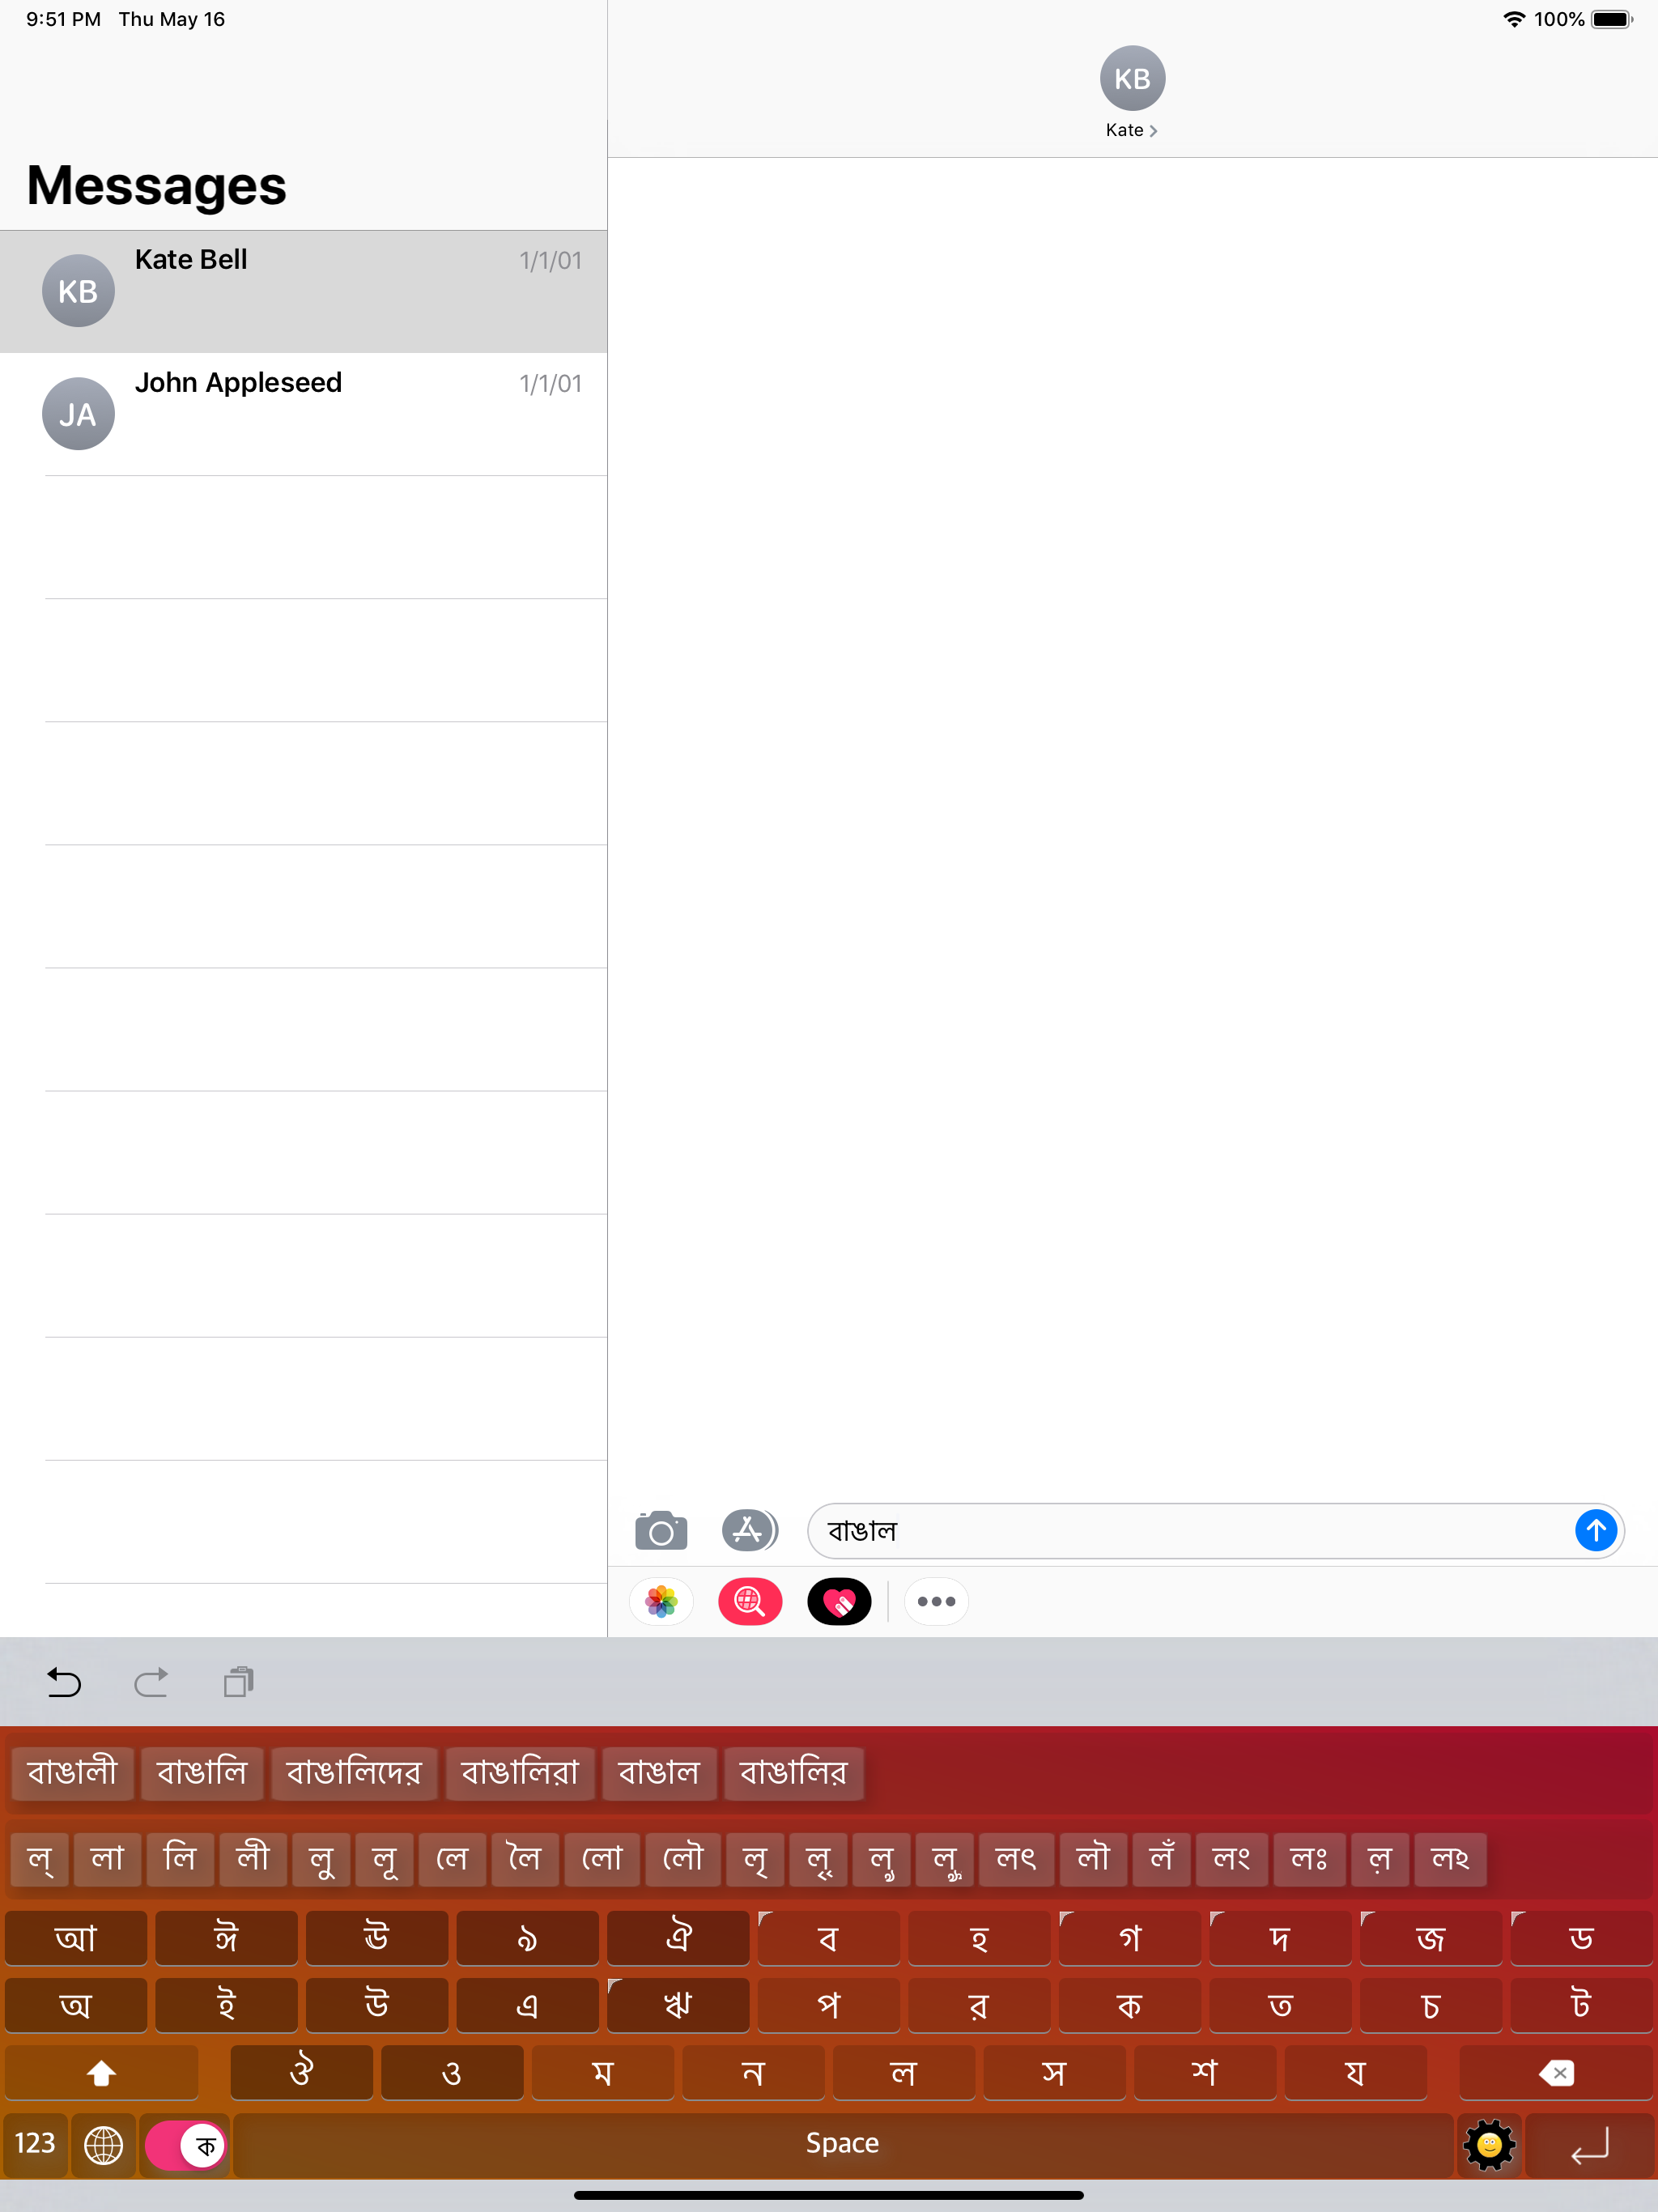Open the App Store apps button
Screen dimensions: 1658x2212
pyautogui.click(x=750, y=1530)
